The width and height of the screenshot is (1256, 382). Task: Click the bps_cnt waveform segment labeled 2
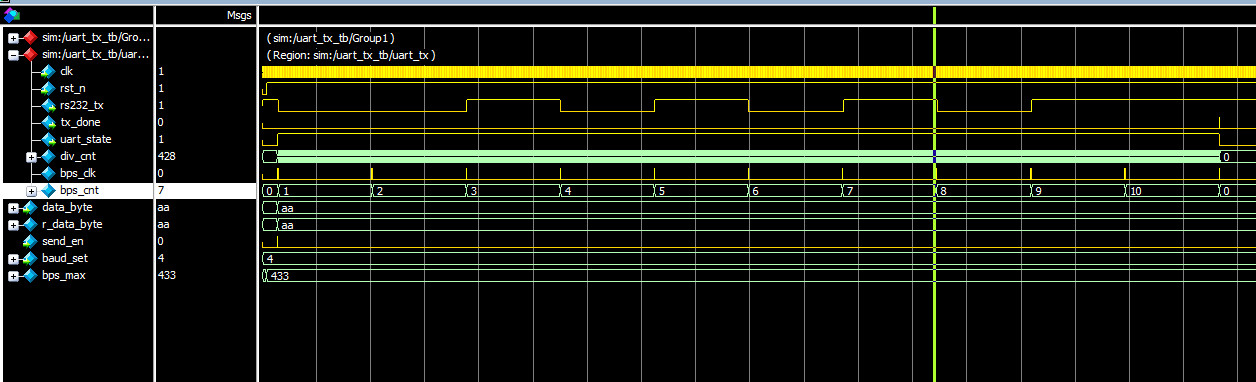(419, 190)
